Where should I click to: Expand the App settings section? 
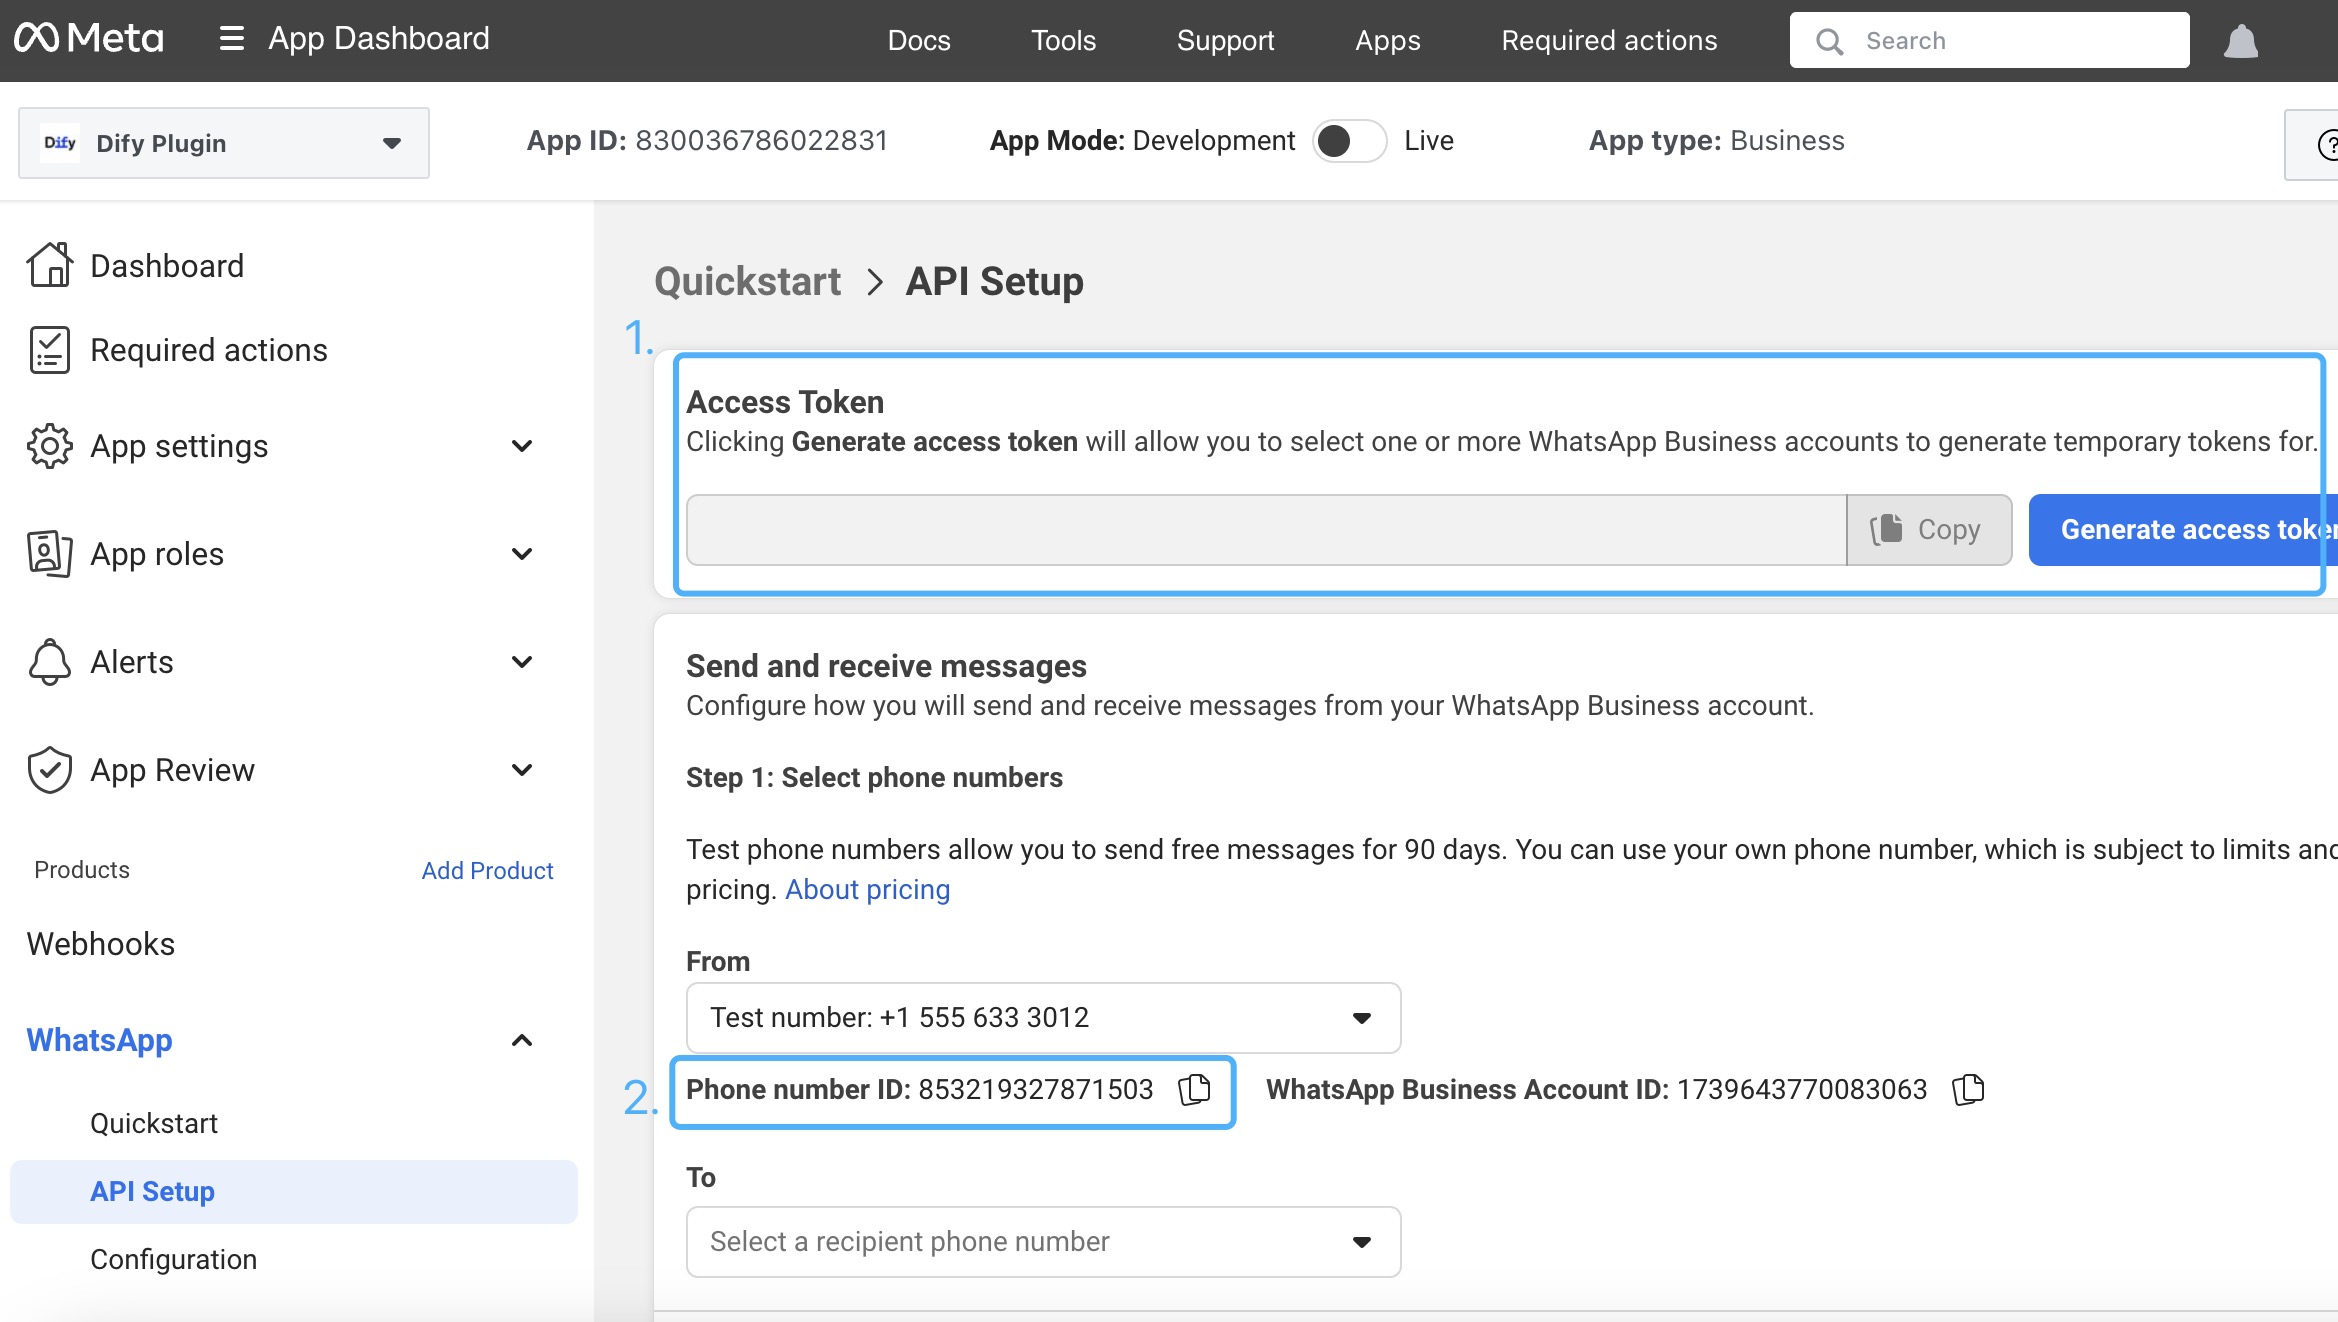click(521, 446)
